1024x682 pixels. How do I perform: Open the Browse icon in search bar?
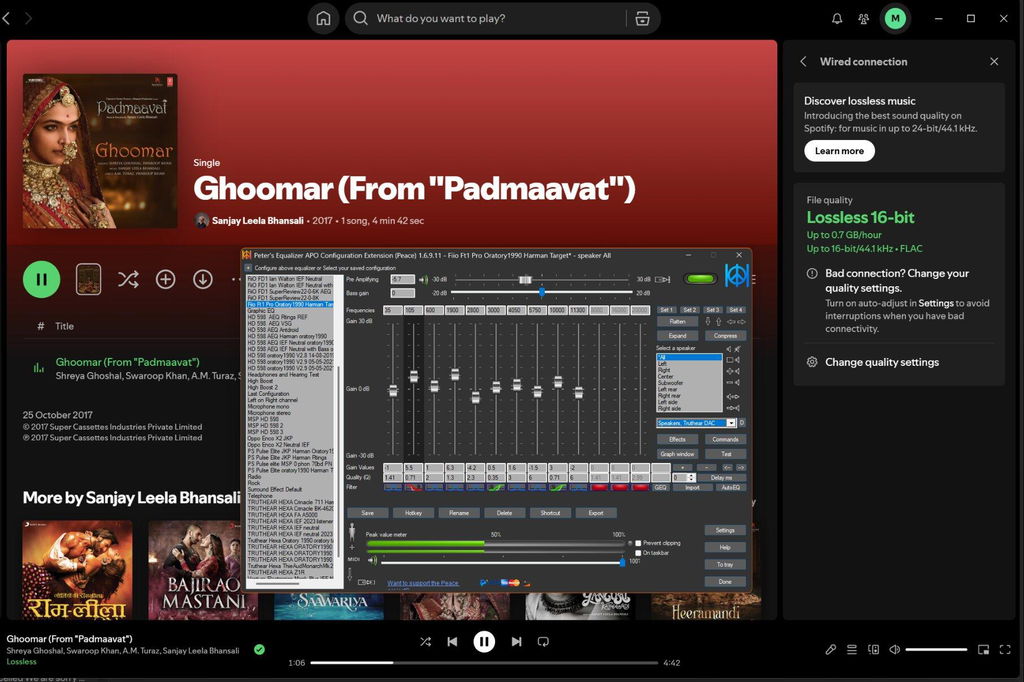[642, 18]
